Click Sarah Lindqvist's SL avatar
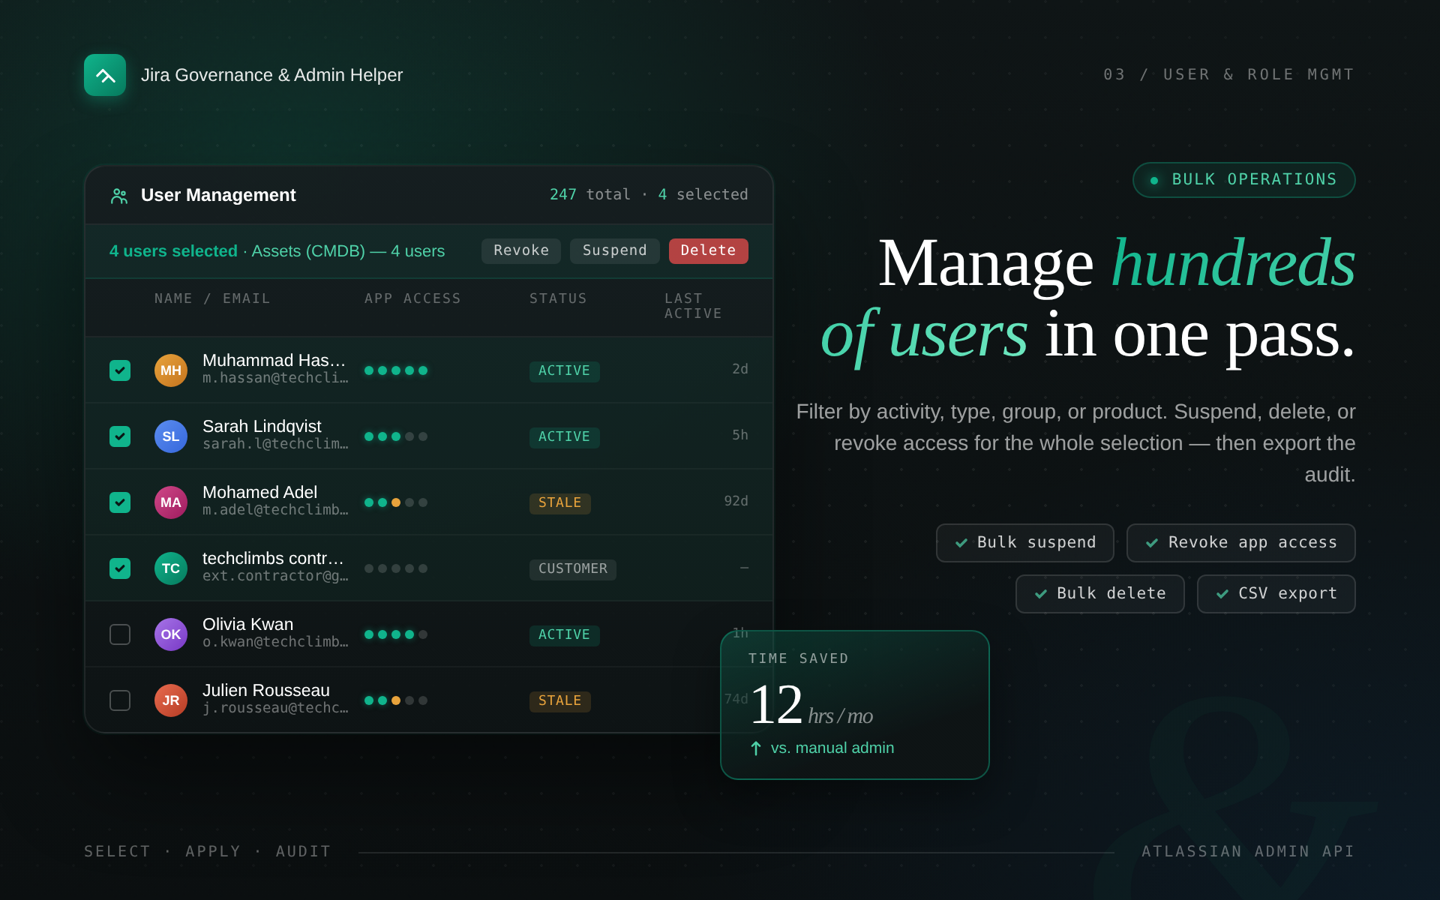 (171, 436)
